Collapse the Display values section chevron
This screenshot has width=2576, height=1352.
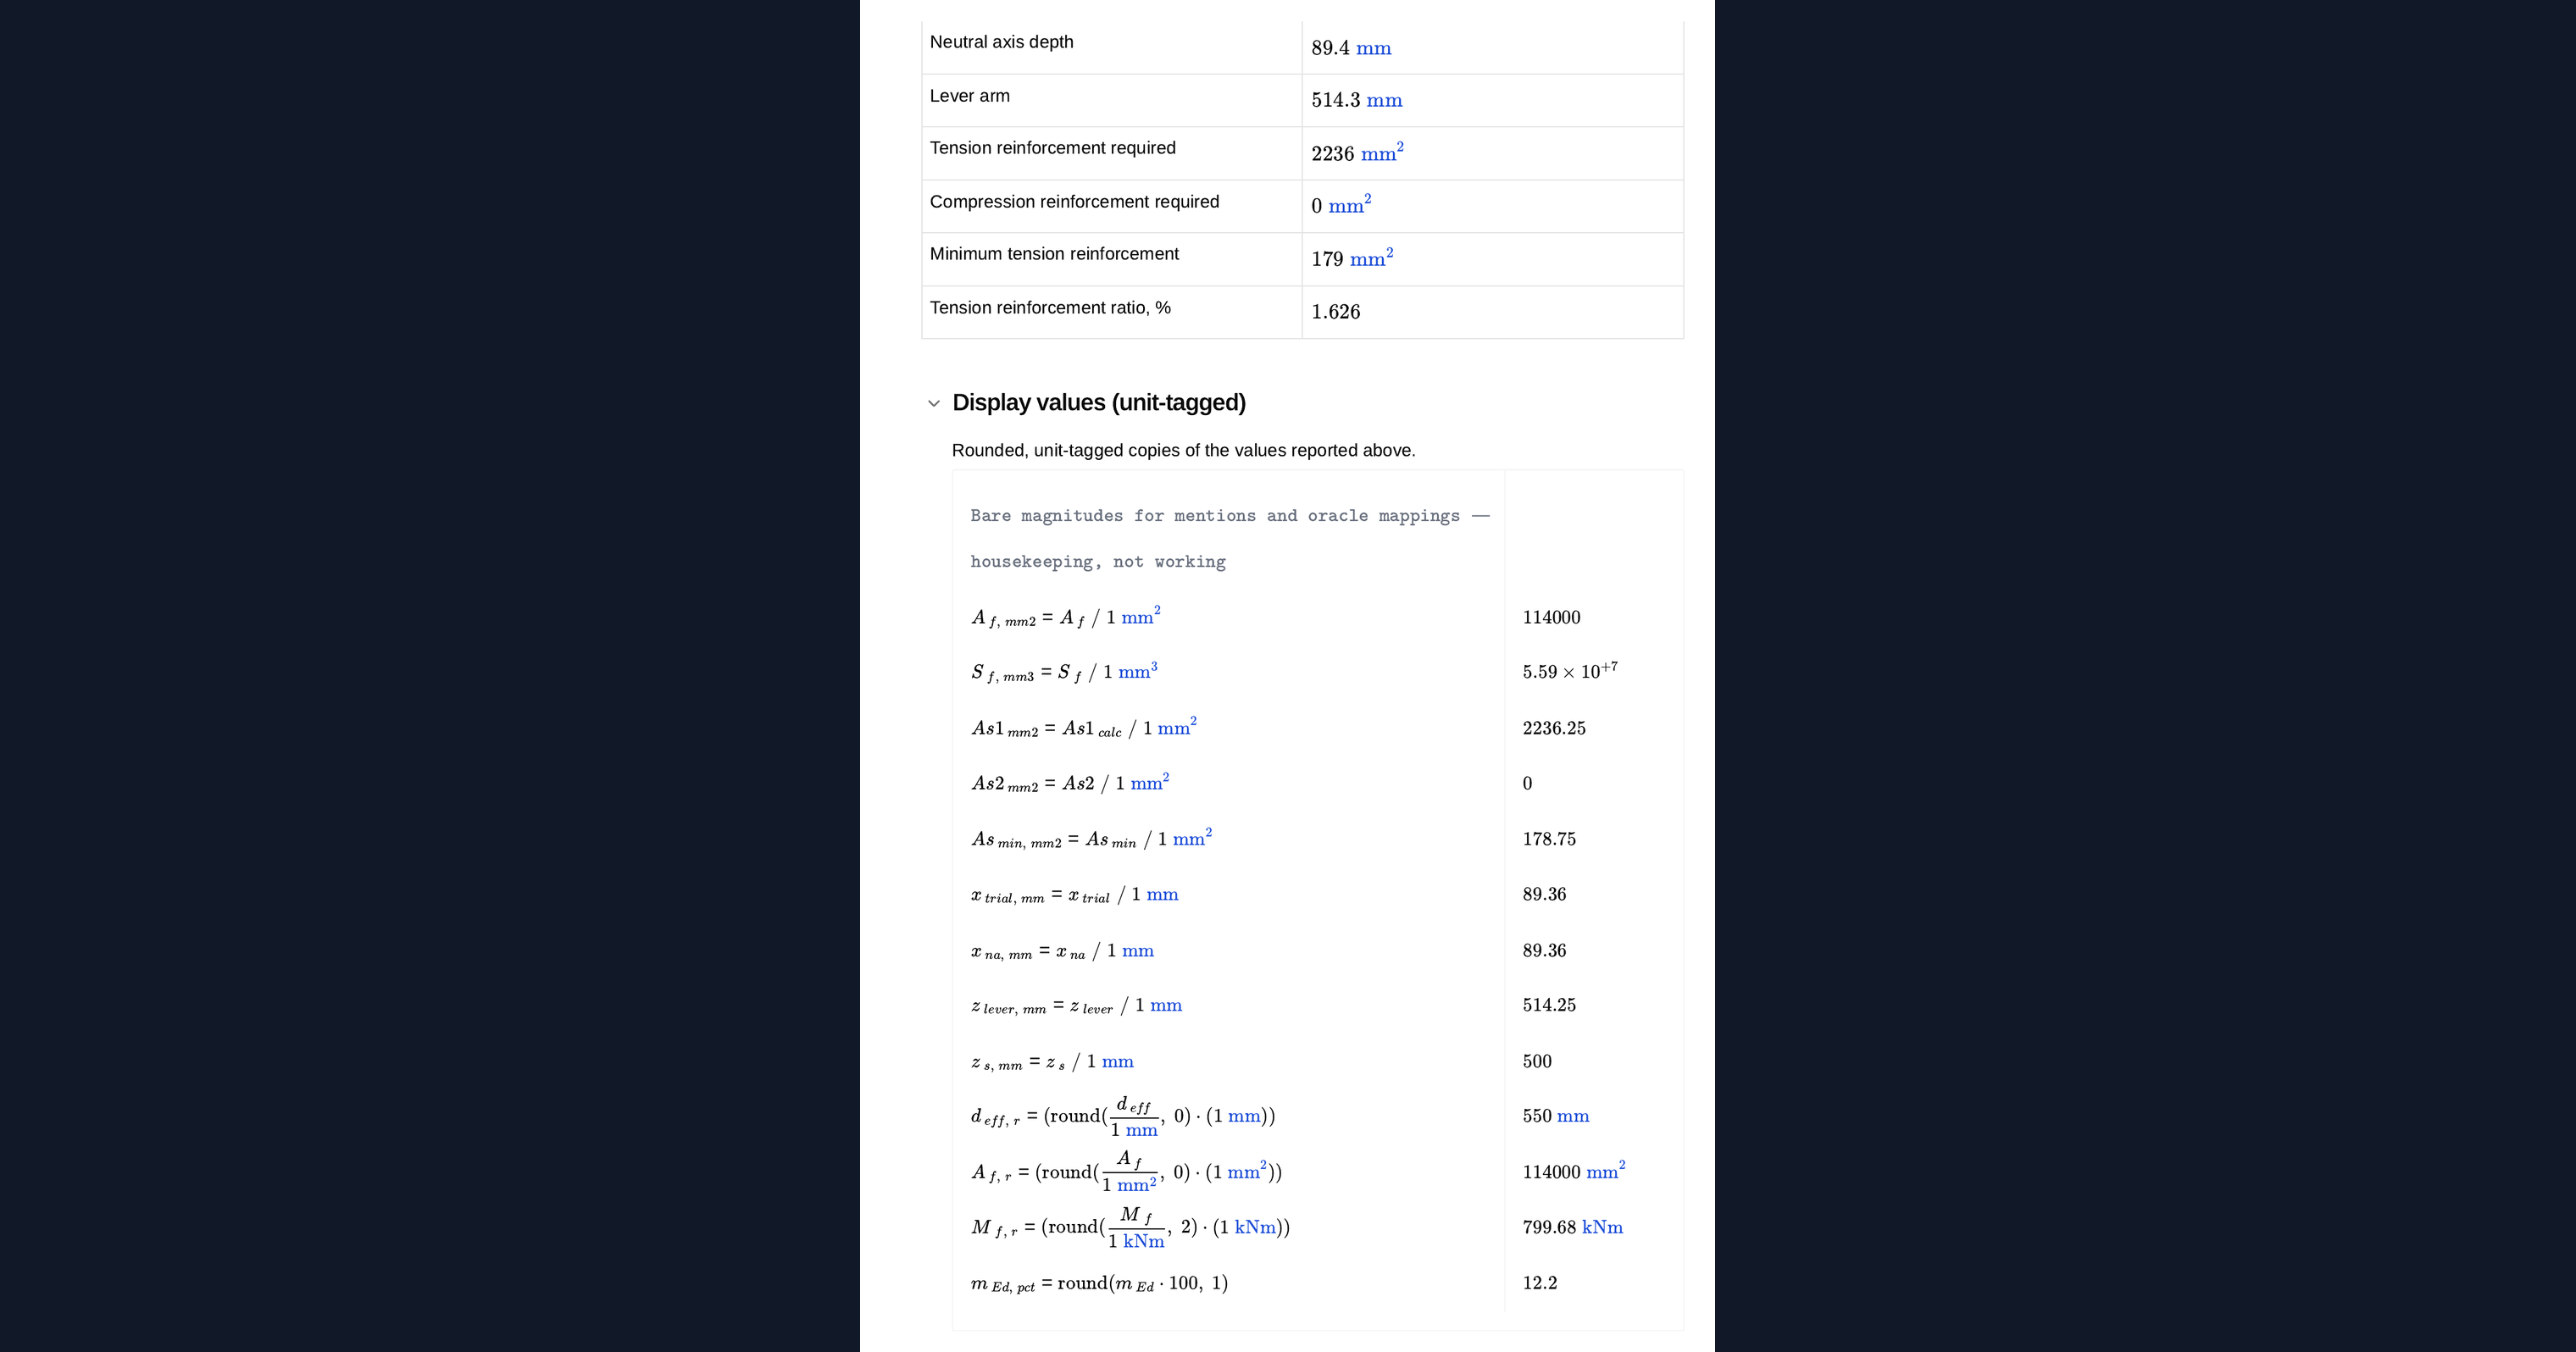(934, 404)
